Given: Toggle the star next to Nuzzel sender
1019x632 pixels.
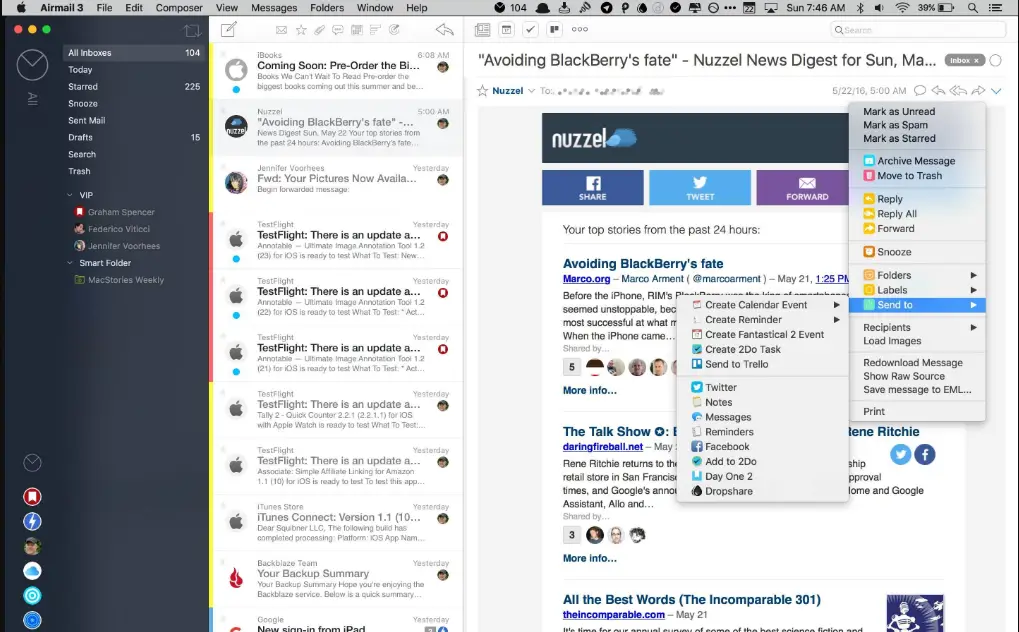Looking at the screenshot, I should pos(482,90).
